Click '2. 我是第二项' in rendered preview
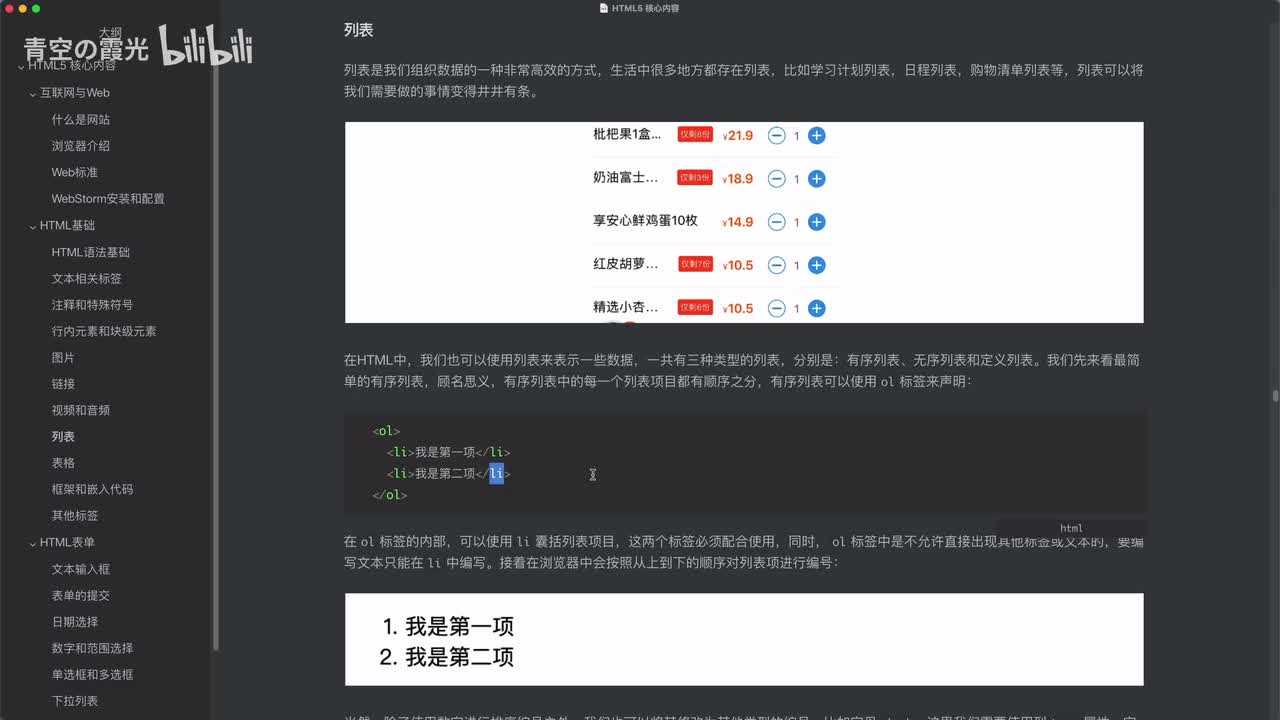Screen dimensions: 1280x720 tap(447, 657)
